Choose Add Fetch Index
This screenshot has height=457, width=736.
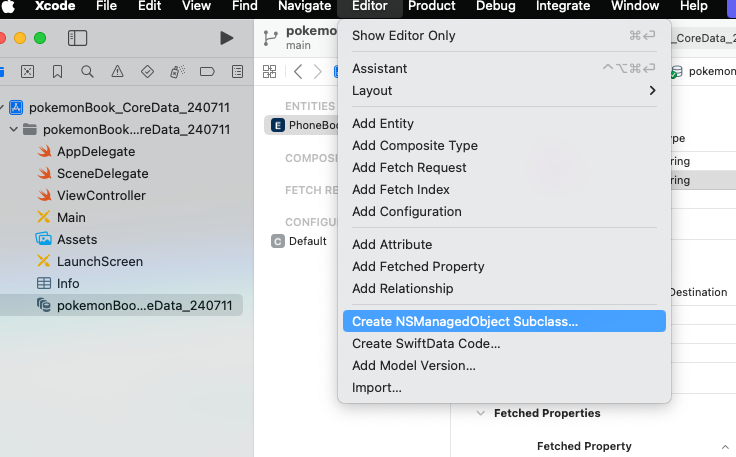point(504,190)
